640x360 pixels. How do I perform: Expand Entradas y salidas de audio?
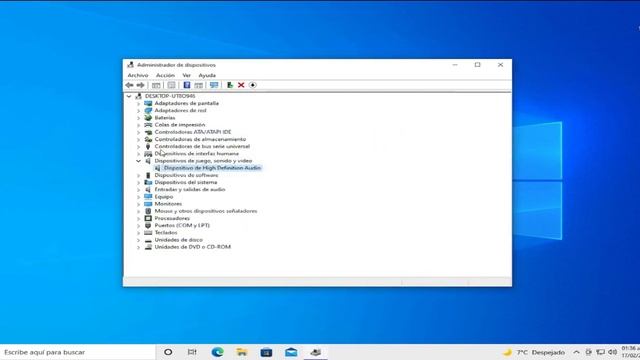pos(138,190)
